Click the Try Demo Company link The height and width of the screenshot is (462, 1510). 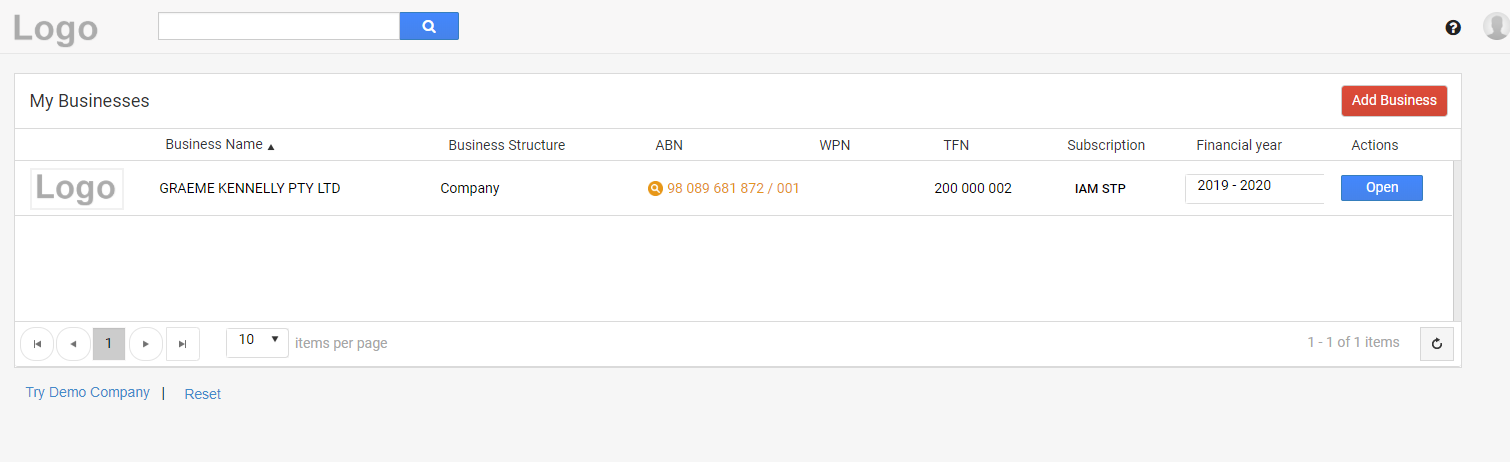pos(88,393)
